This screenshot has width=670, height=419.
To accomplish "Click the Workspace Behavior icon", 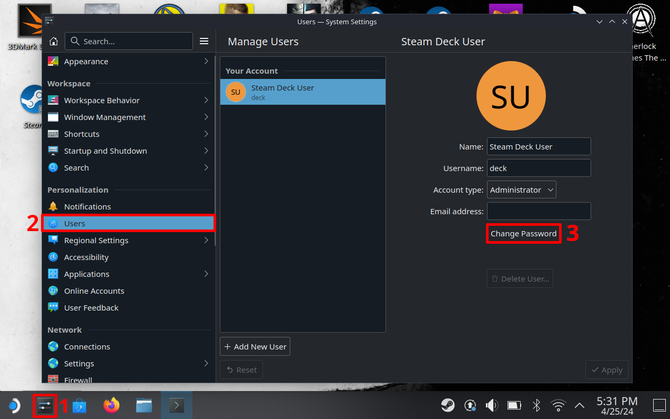I will click(53, 100).
